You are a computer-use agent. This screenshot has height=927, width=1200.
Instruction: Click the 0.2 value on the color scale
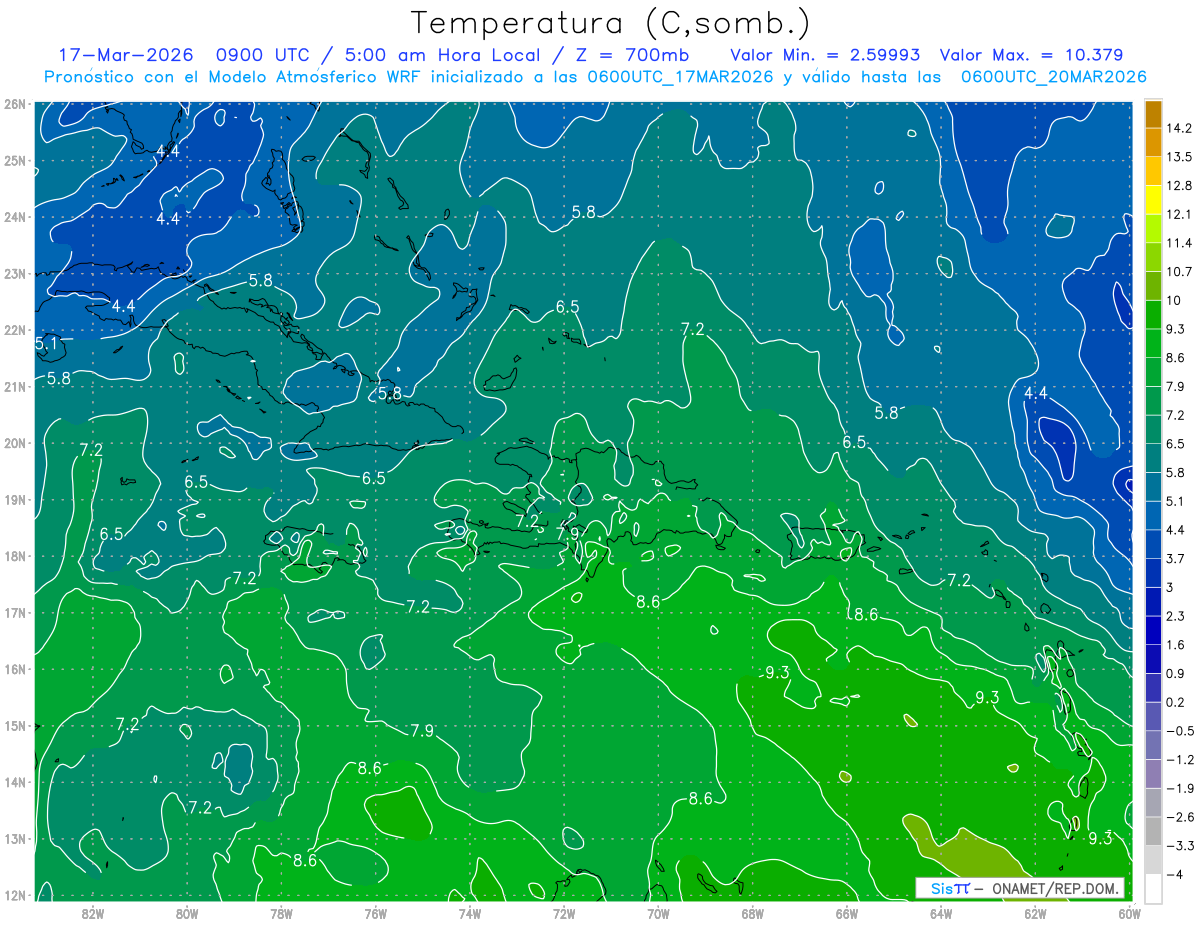[1176, 703]
